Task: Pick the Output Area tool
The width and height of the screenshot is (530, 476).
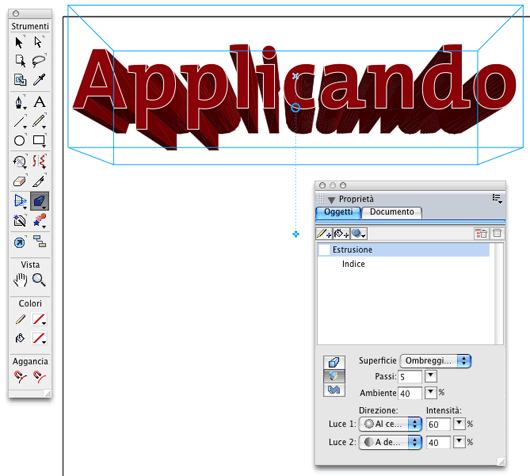Action: point(20,80)
